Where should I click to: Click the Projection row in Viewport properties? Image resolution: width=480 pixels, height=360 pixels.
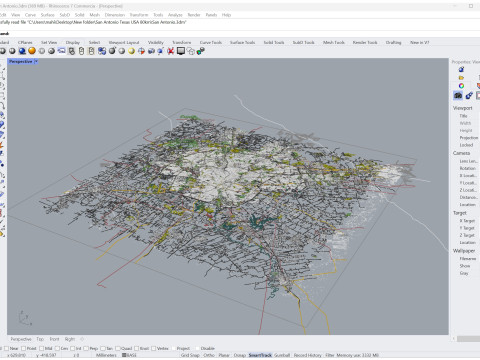click(x=468, y=138)
